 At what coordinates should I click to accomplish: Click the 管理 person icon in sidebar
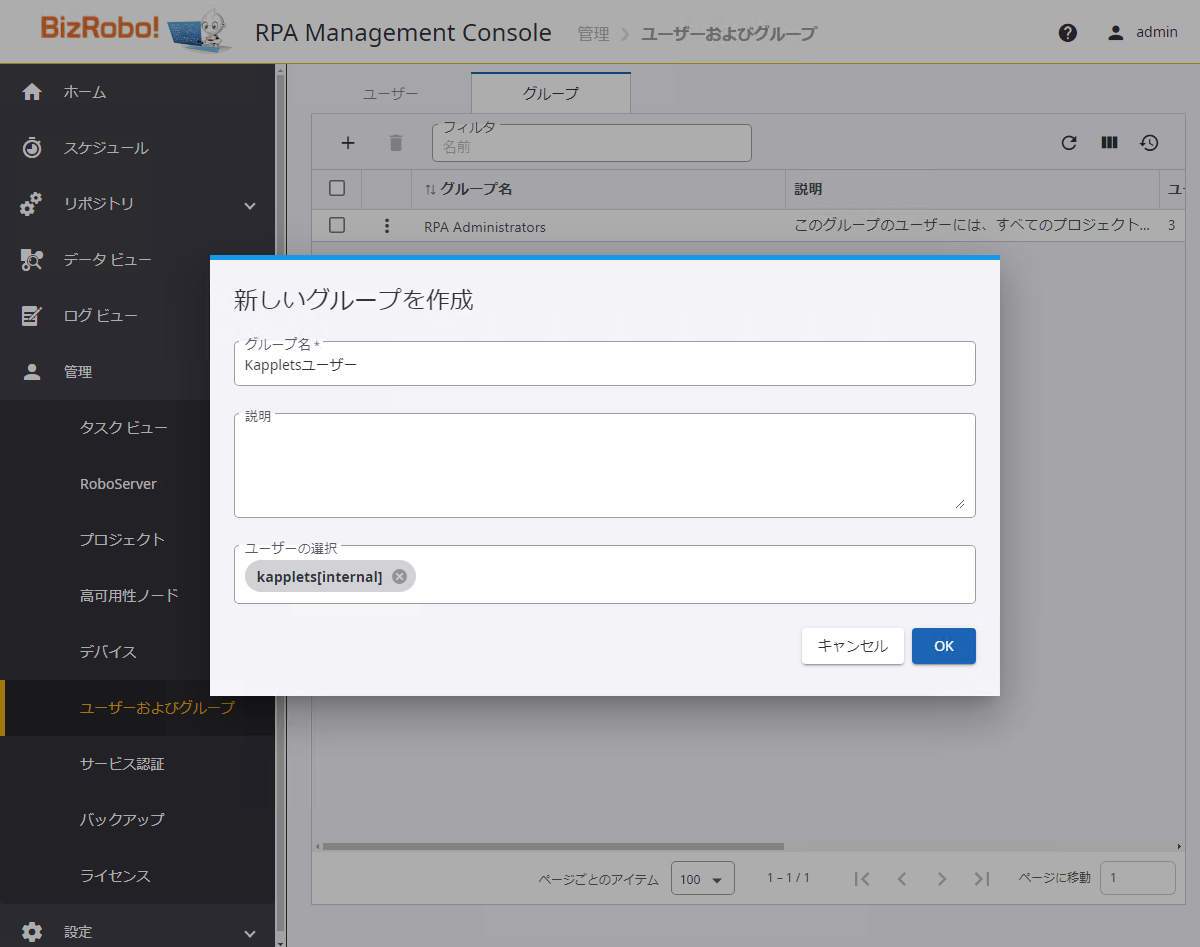tap(32, 372)
